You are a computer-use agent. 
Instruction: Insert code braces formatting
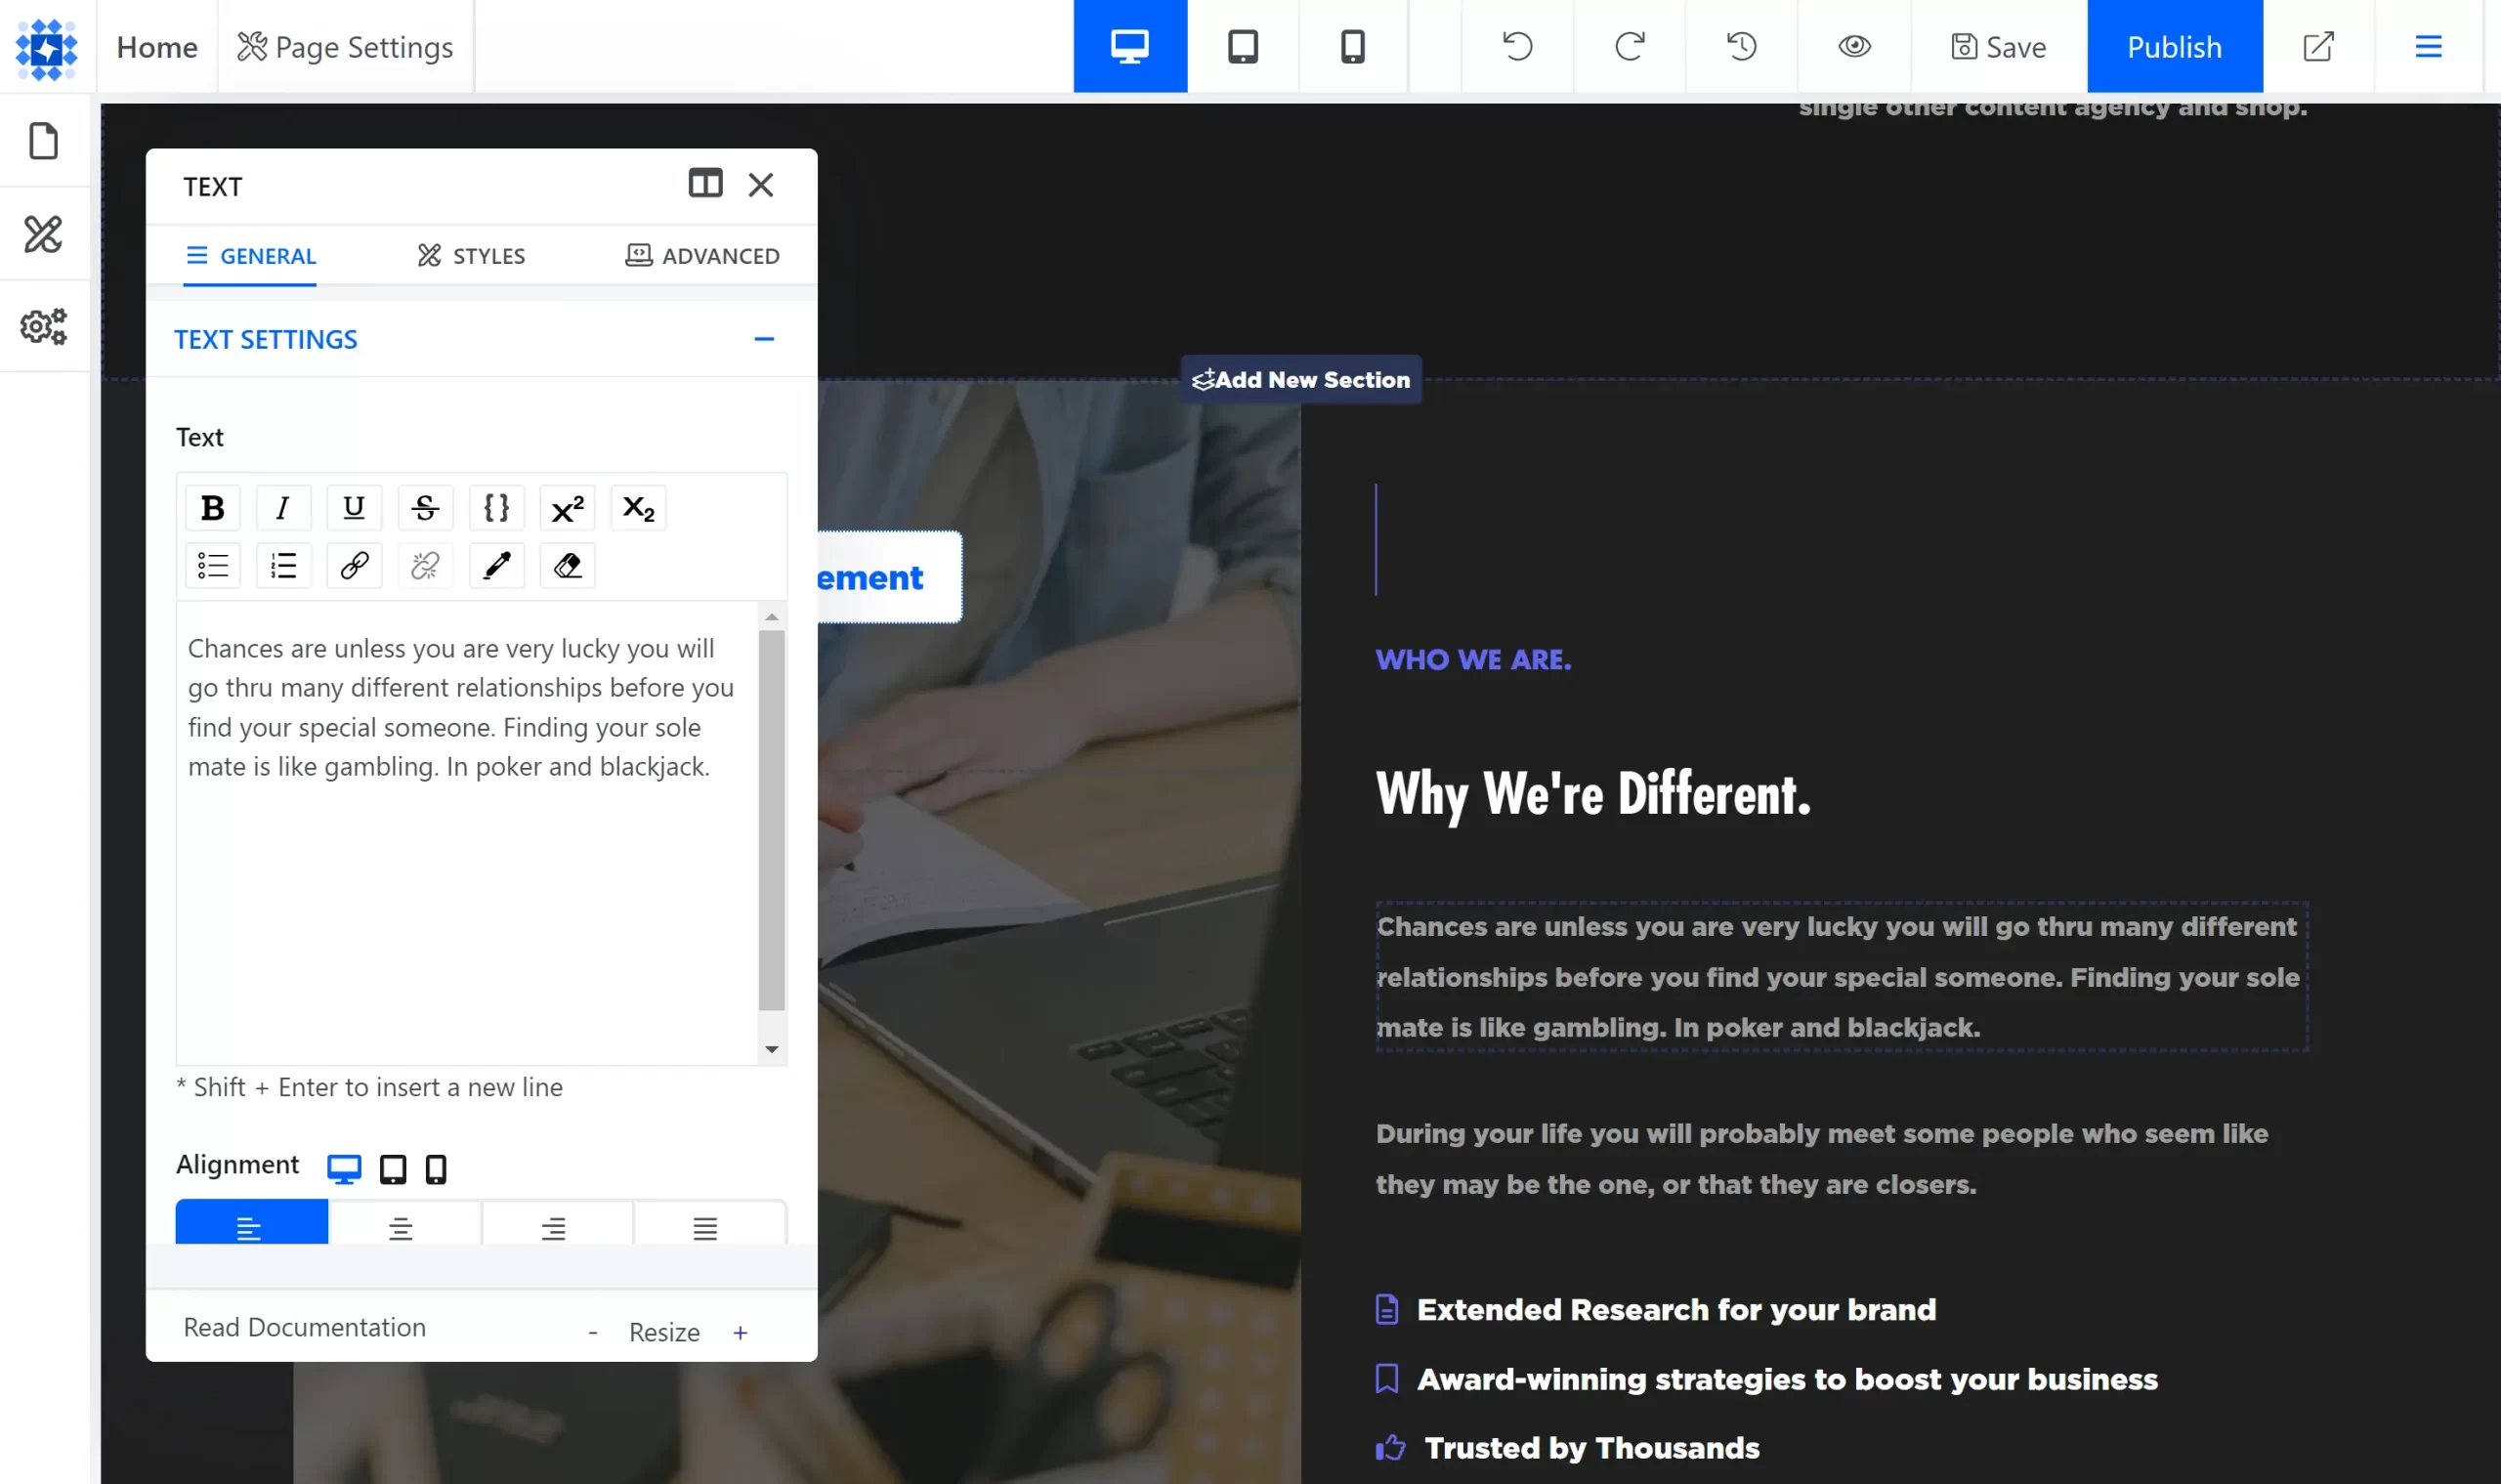(496, 508)
